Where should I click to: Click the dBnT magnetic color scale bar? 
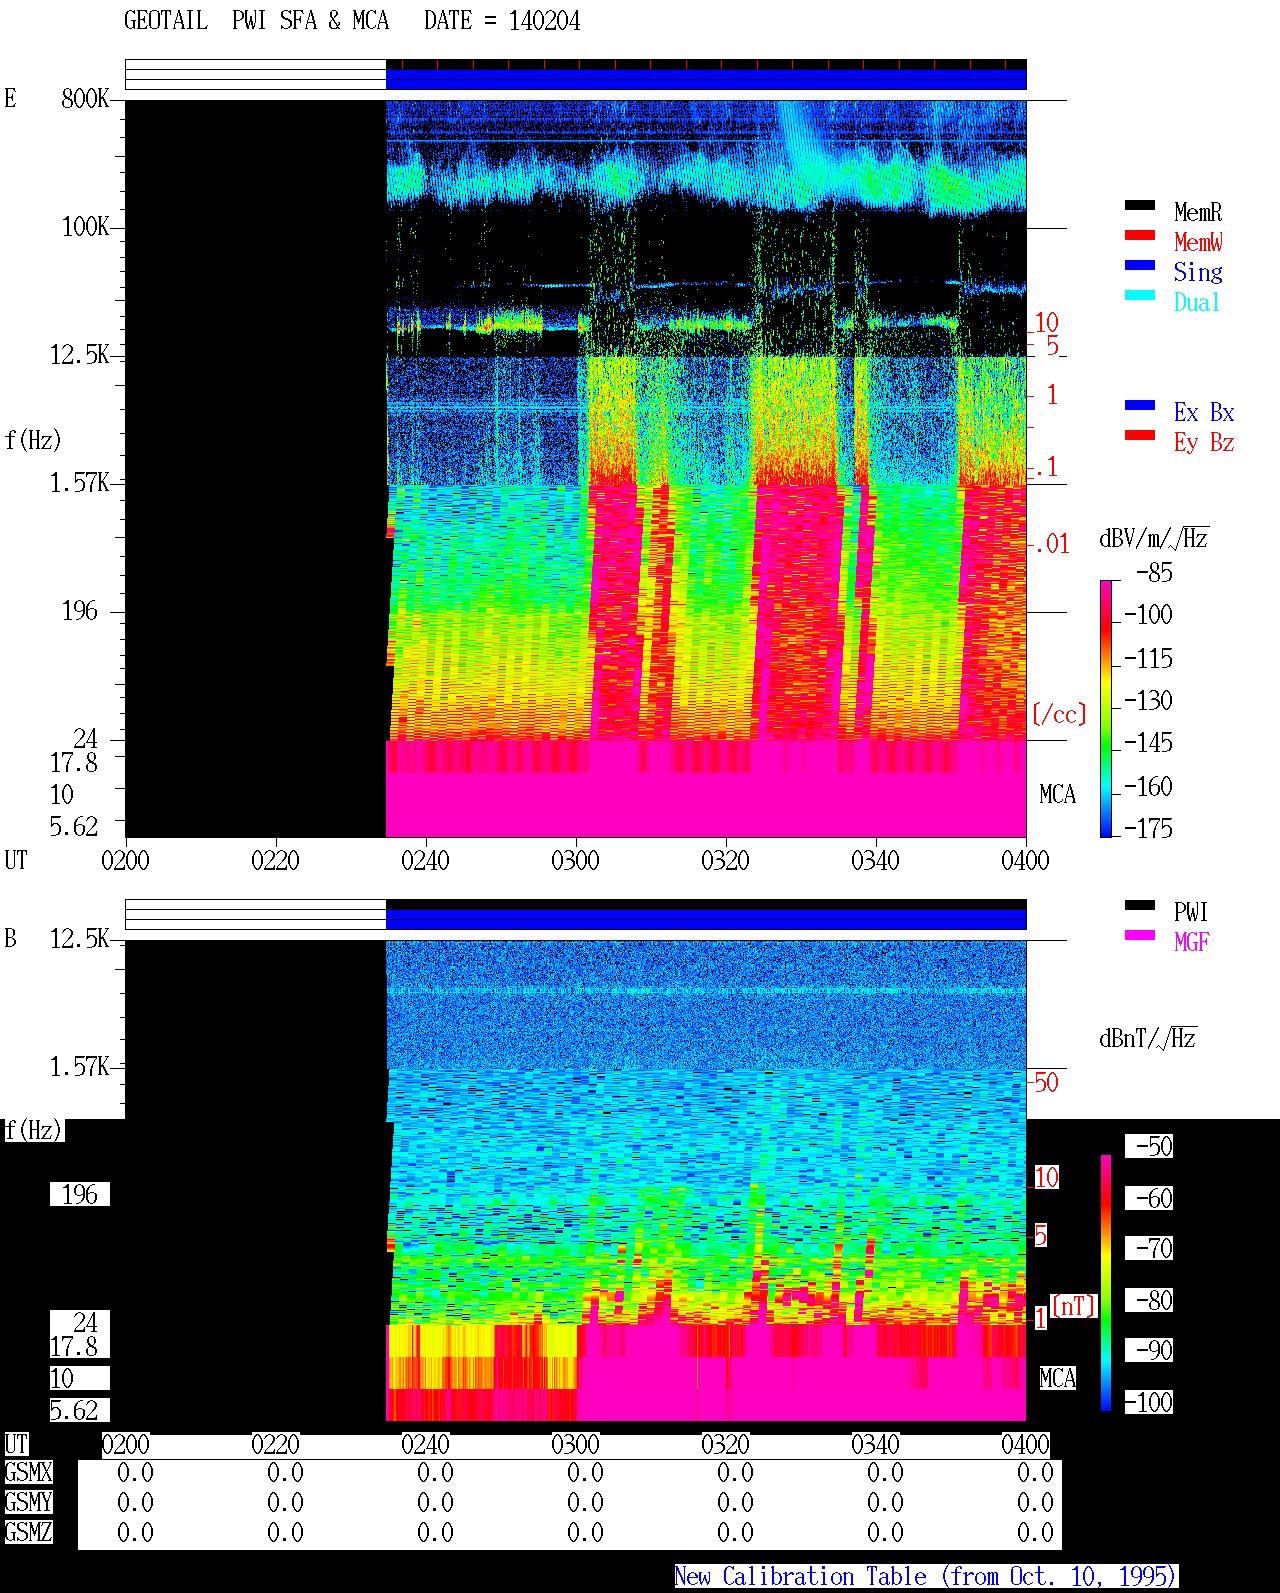1106,1283
